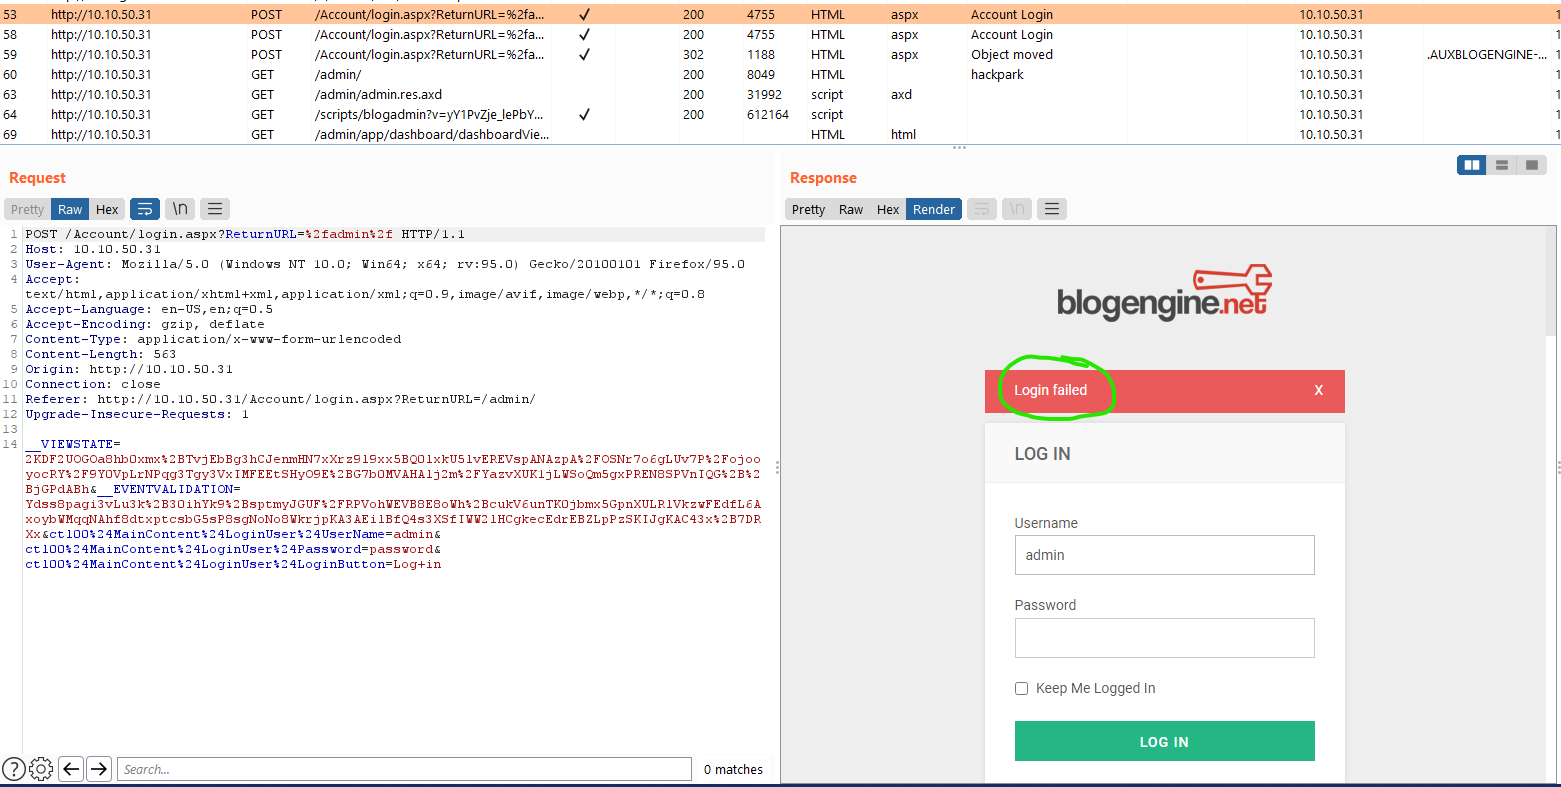Select Pretty tab in Request panel

click(28, 209)
